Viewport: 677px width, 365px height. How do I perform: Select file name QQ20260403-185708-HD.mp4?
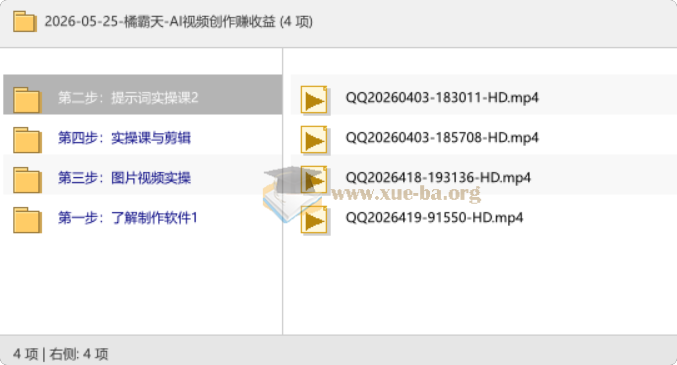(x=442, y=138)
